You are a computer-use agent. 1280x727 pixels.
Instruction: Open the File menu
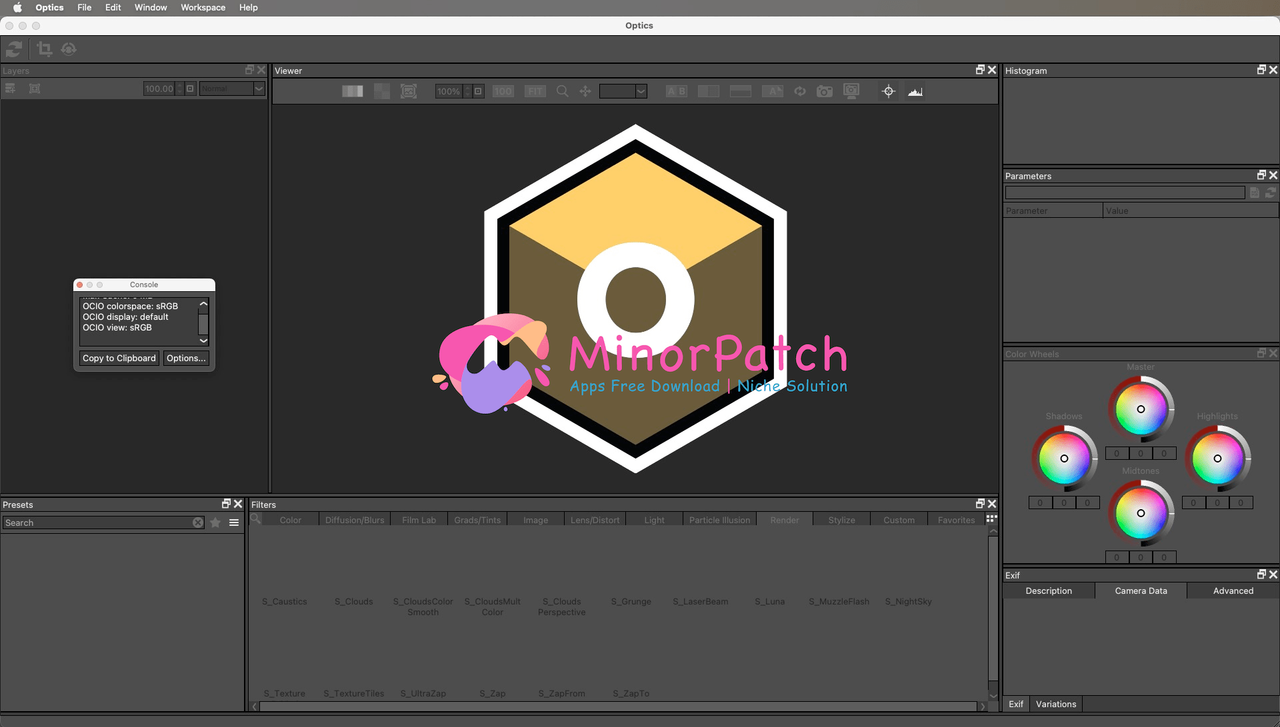pos(84,7)
